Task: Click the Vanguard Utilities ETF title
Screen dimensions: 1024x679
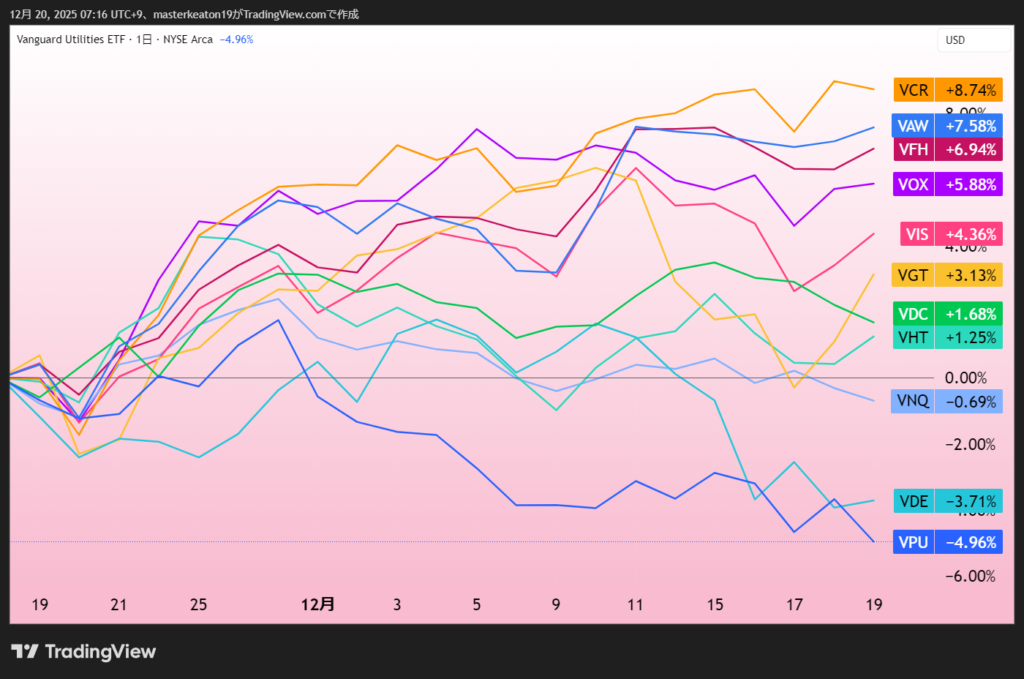Action: coord(67,39)
